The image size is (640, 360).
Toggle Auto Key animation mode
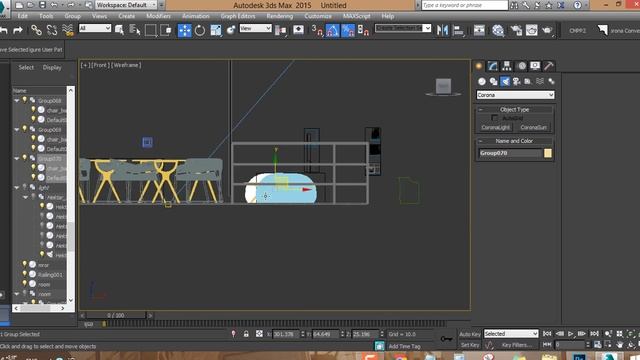click(x=470, y=334)
